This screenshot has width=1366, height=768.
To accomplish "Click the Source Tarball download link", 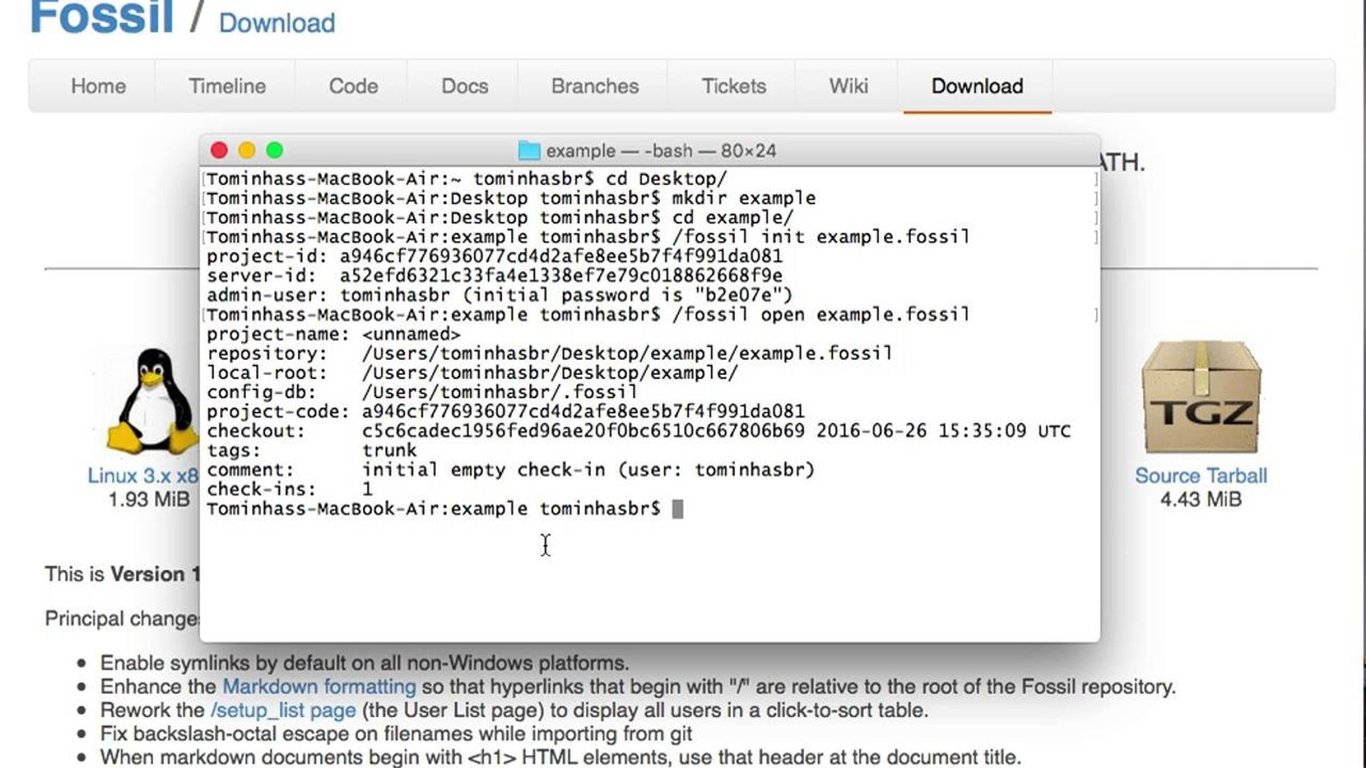I will pos(1202,475).
